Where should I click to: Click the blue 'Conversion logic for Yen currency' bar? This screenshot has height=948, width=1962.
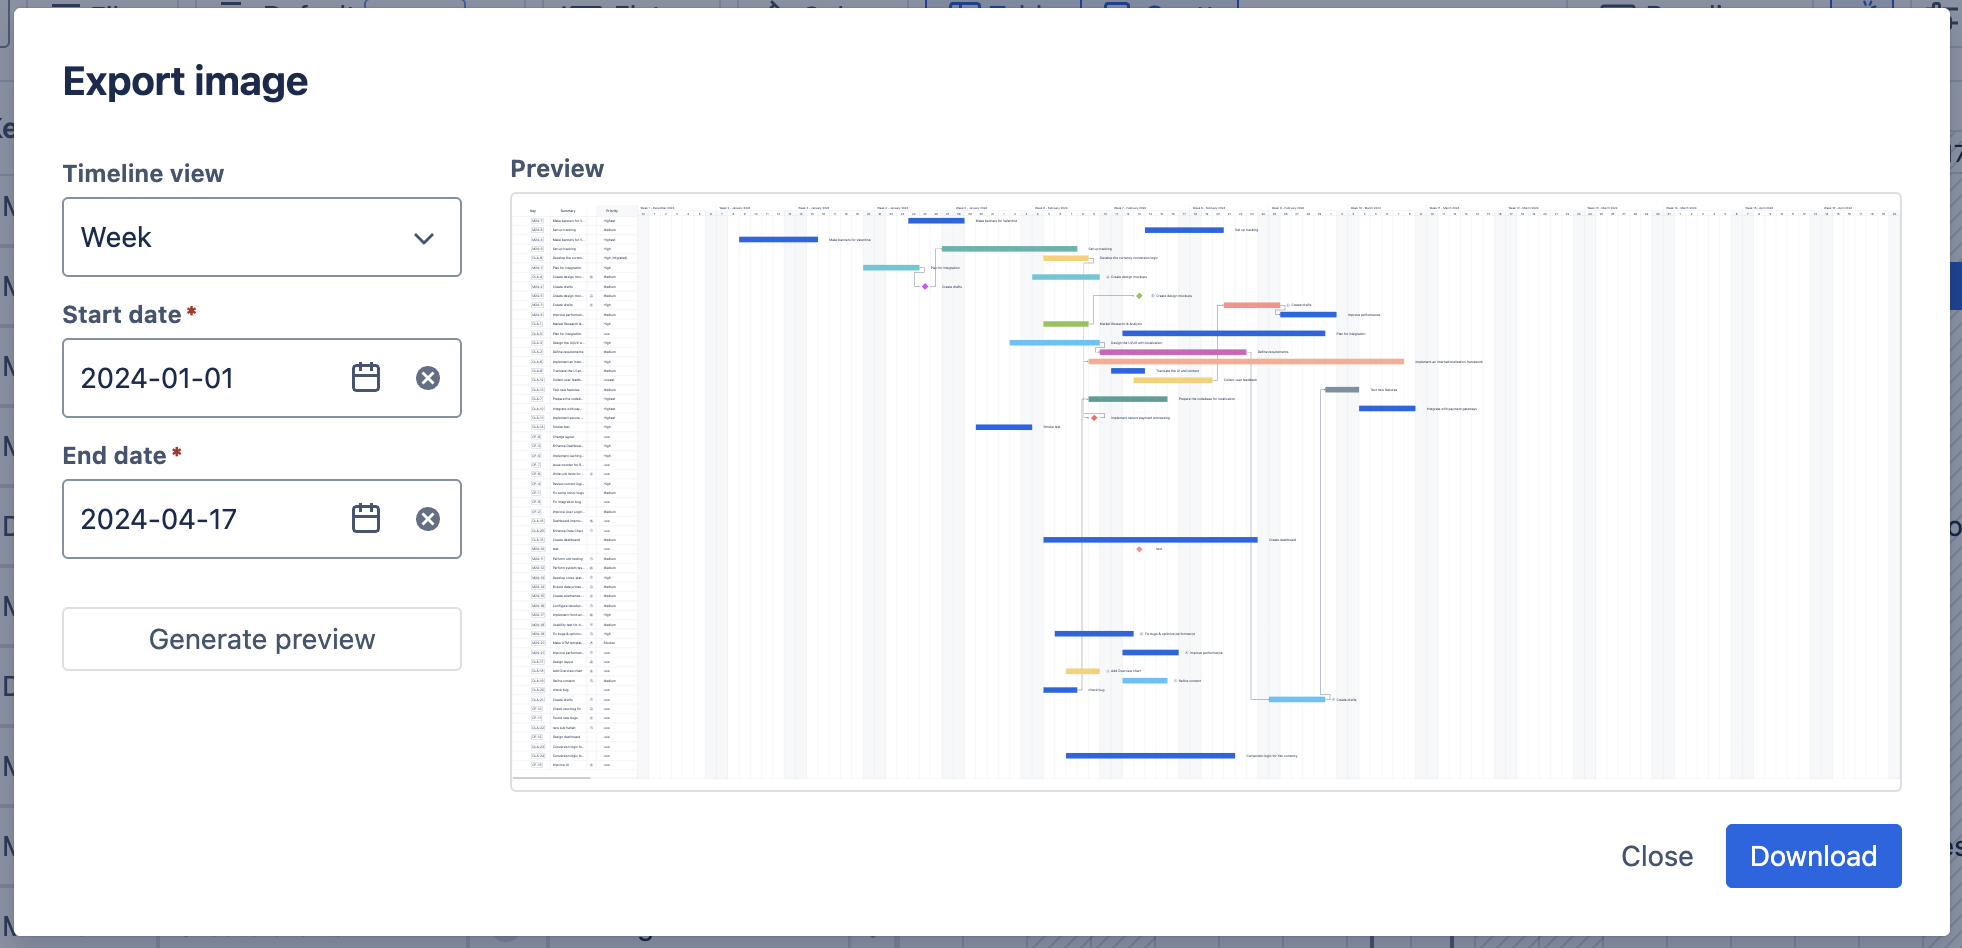pyautogui.click(x=1150, y=756)
